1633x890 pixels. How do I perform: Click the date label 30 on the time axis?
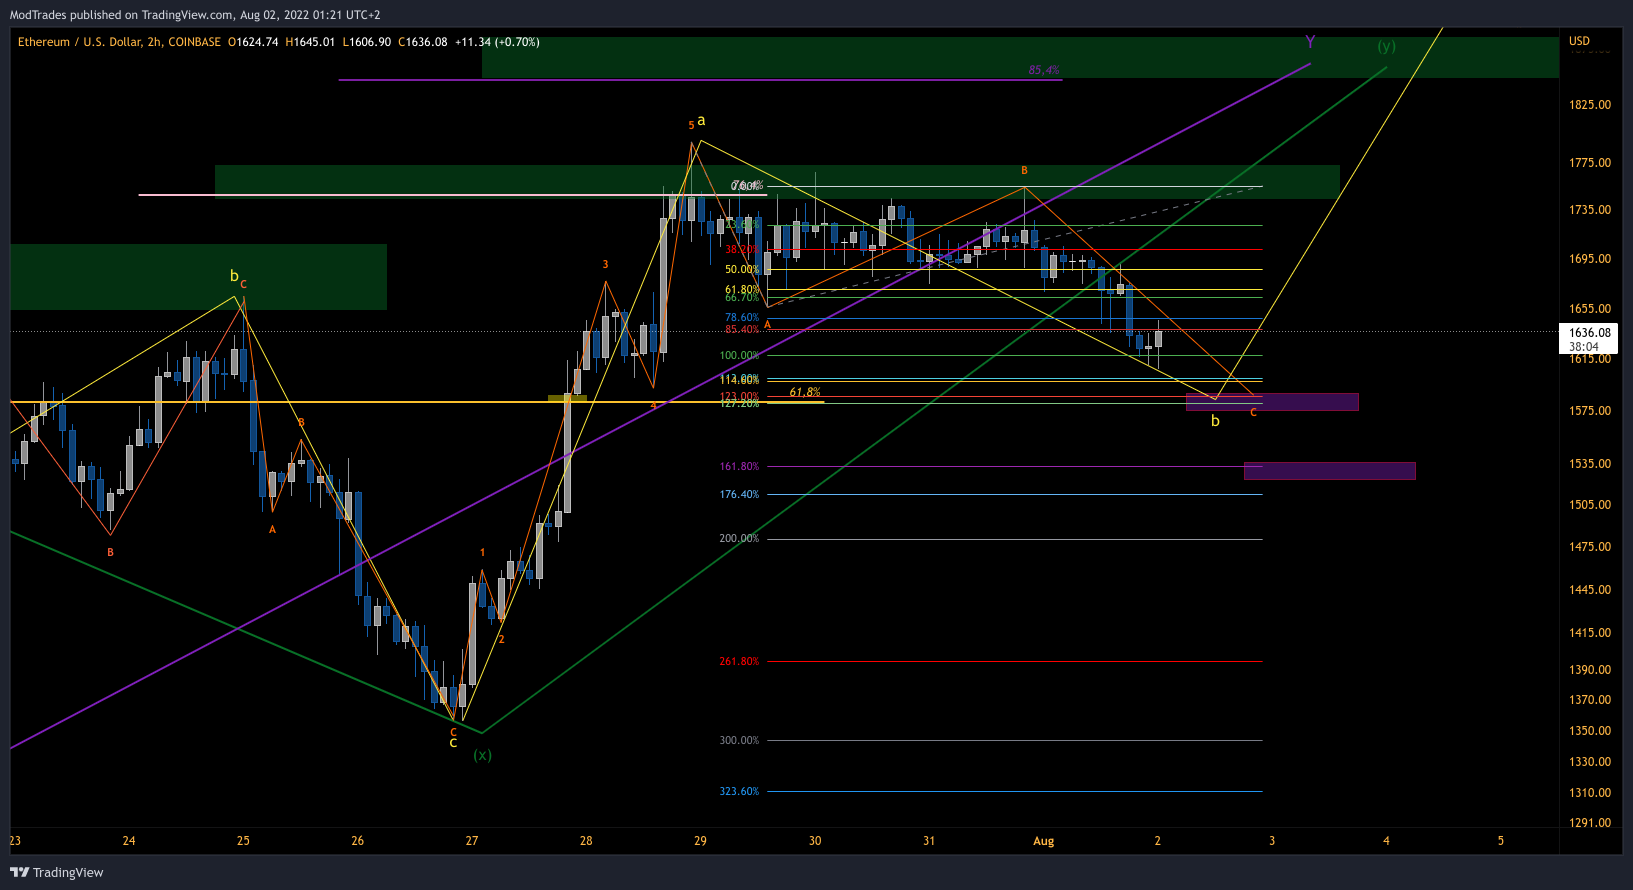(815, 841)
